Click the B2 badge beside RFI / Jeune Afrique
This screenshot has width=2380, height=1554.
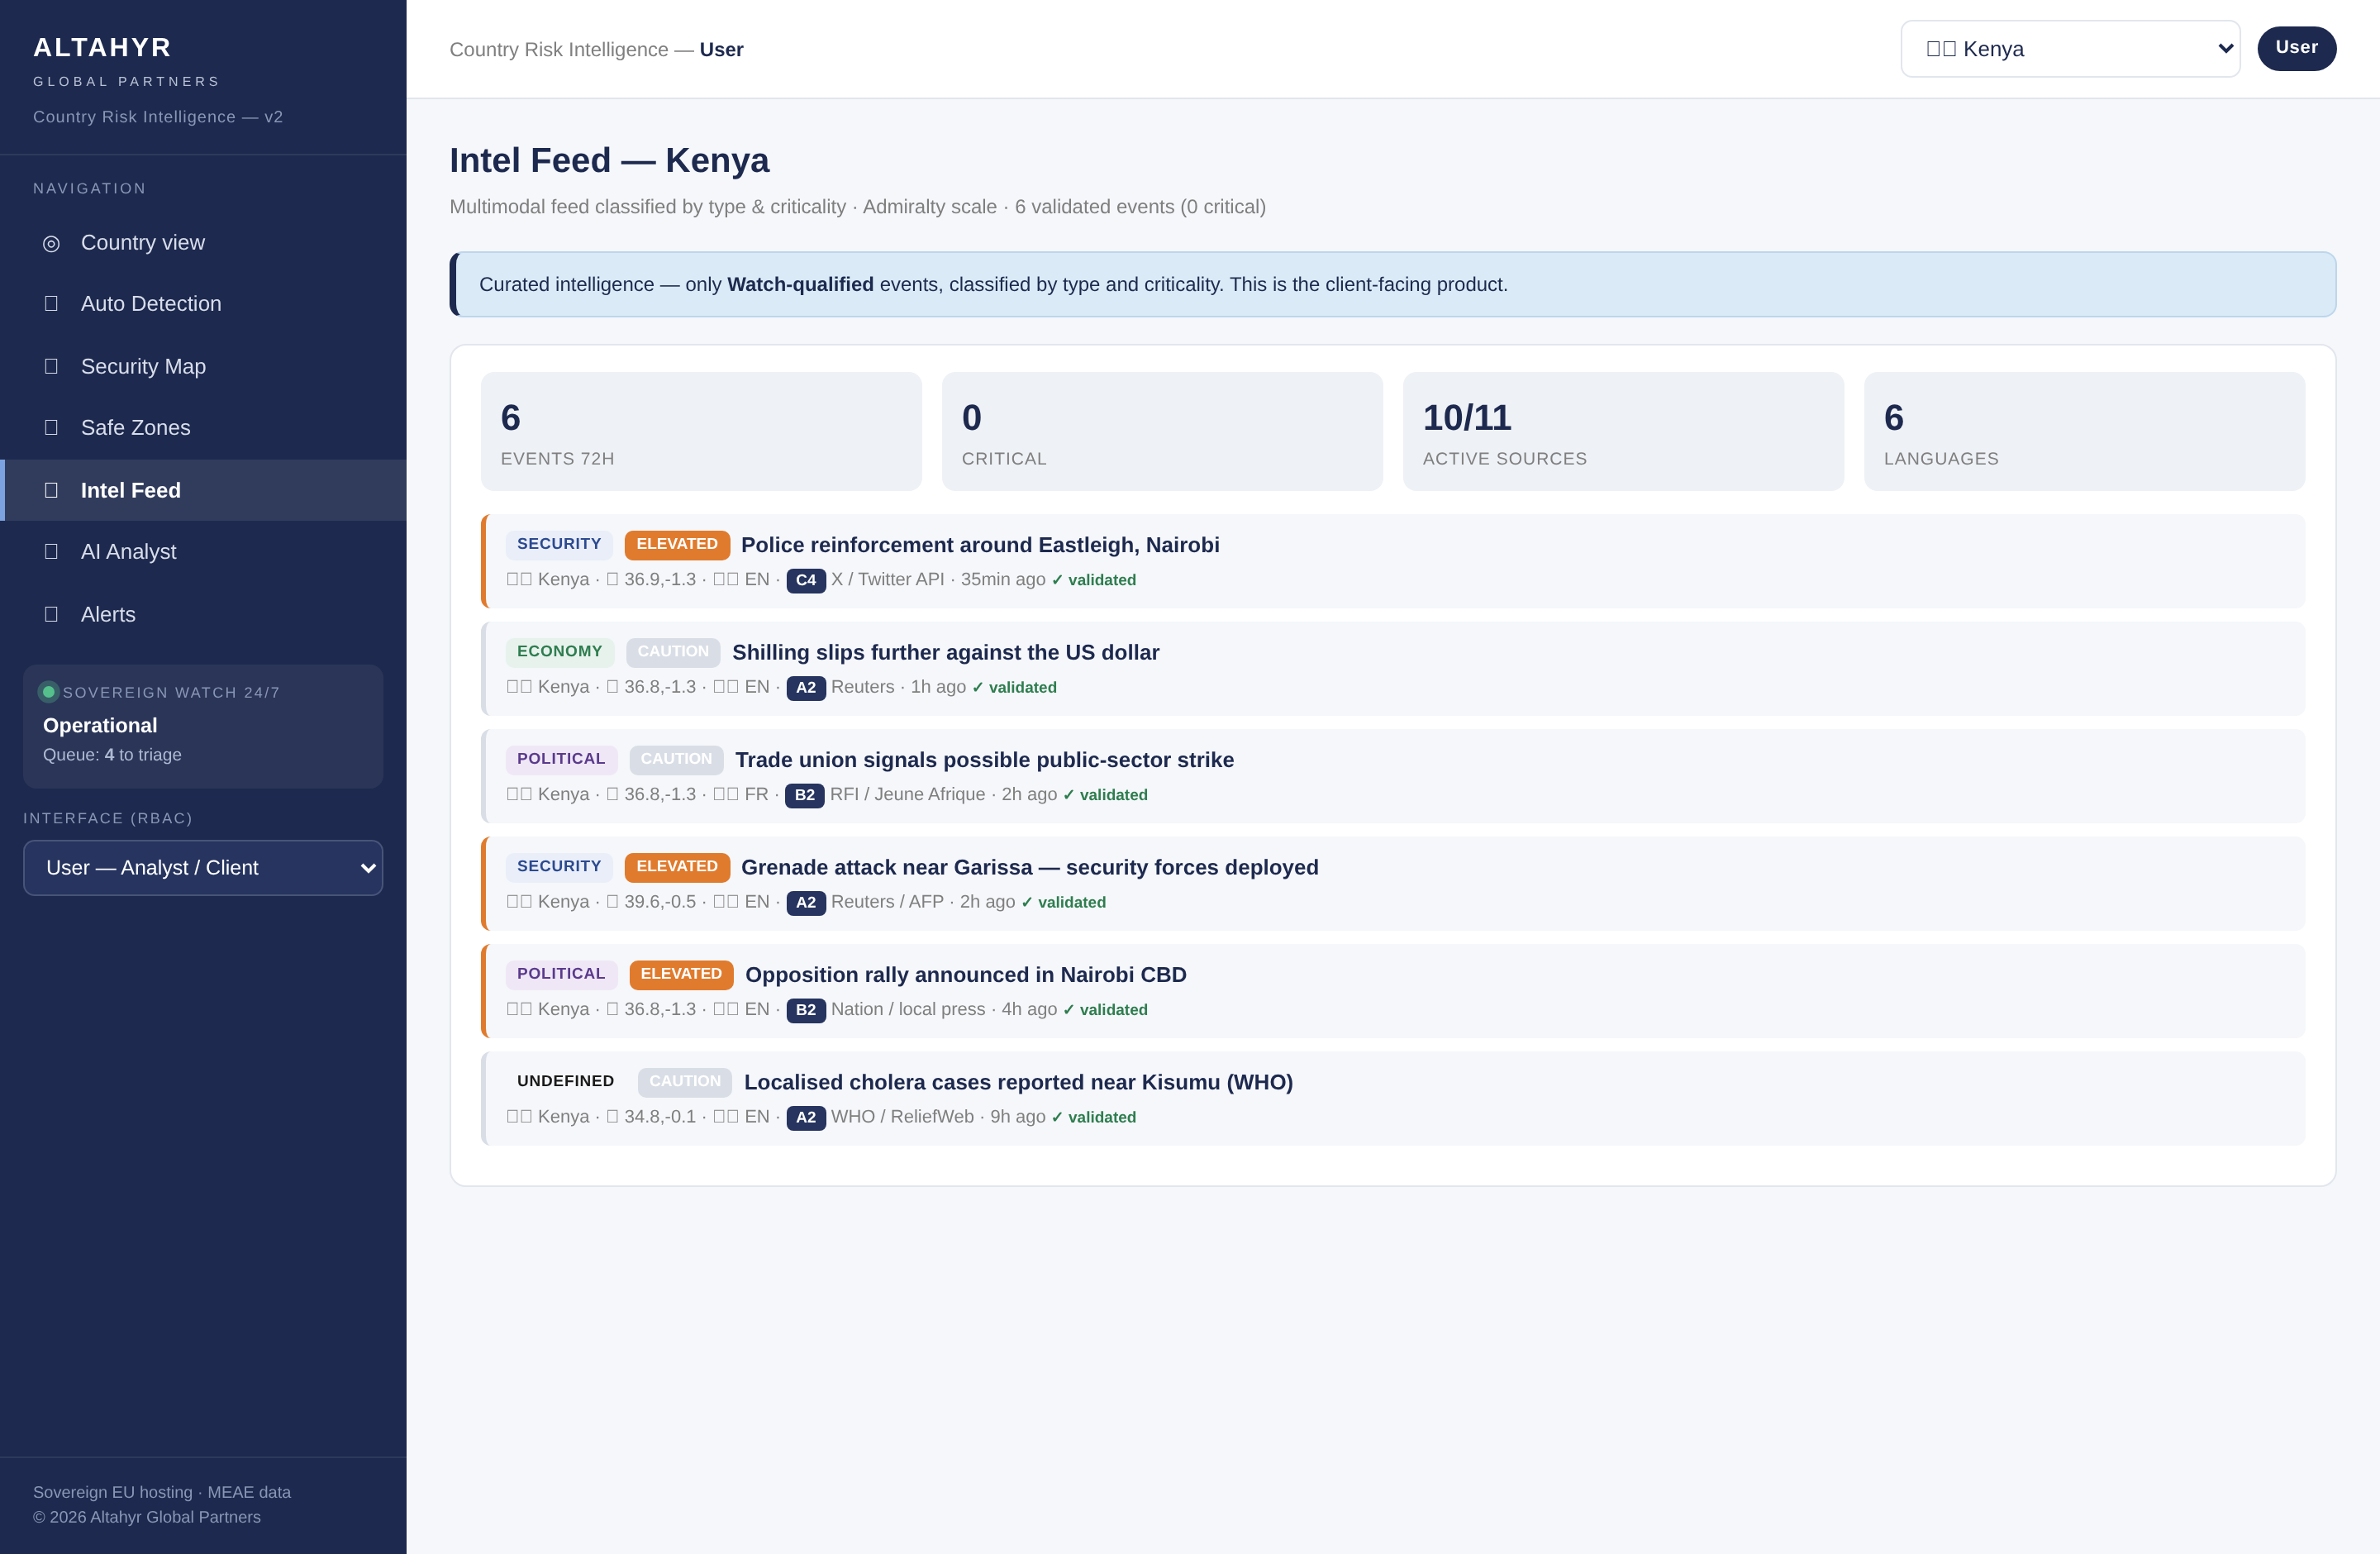[x=805, y=796]
